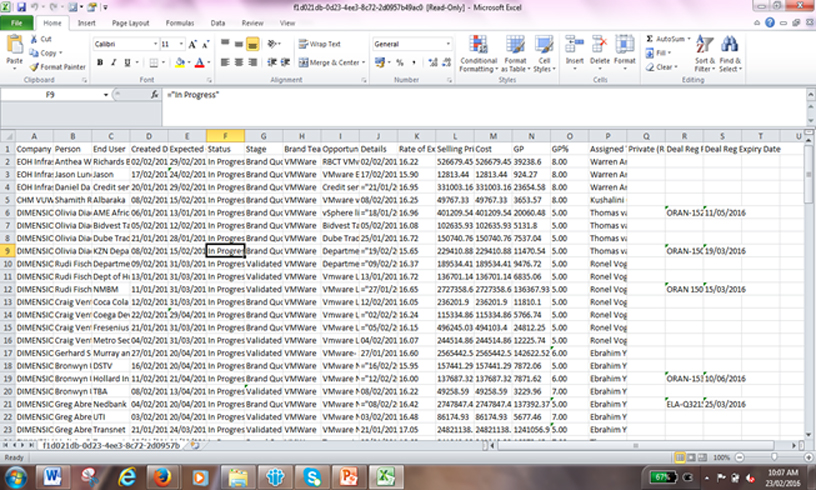Viewport: 816px width, 490px height.
Task: Open the Fill button in Editing
Action: point(658,53)
